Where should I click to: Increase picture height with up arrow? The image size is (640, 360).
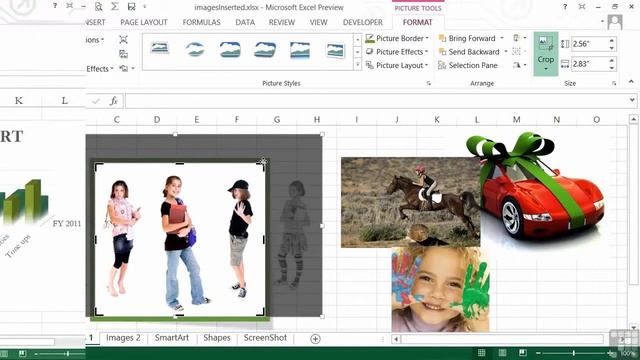click(611, 40)
